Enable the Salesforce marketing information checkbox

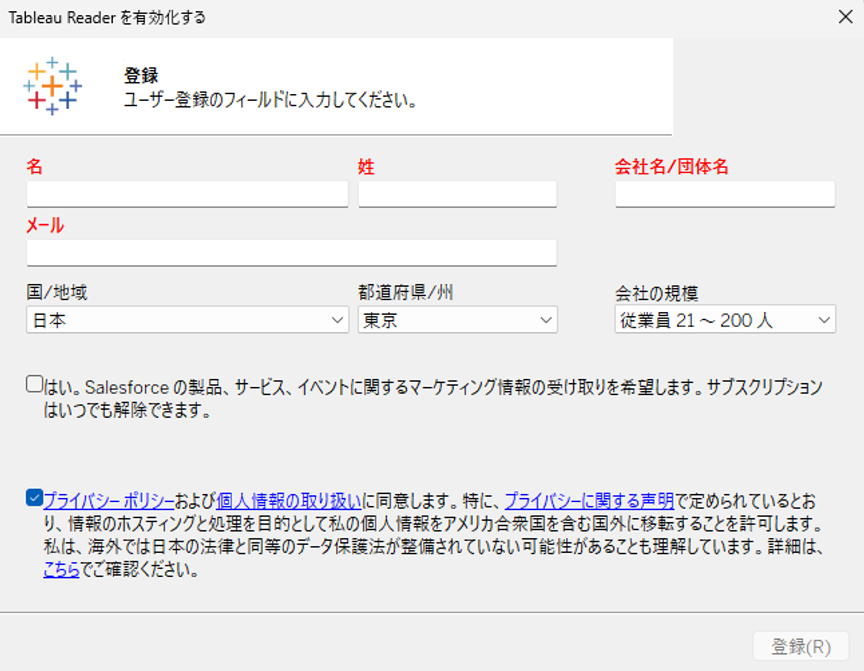[x=35, y=384]
